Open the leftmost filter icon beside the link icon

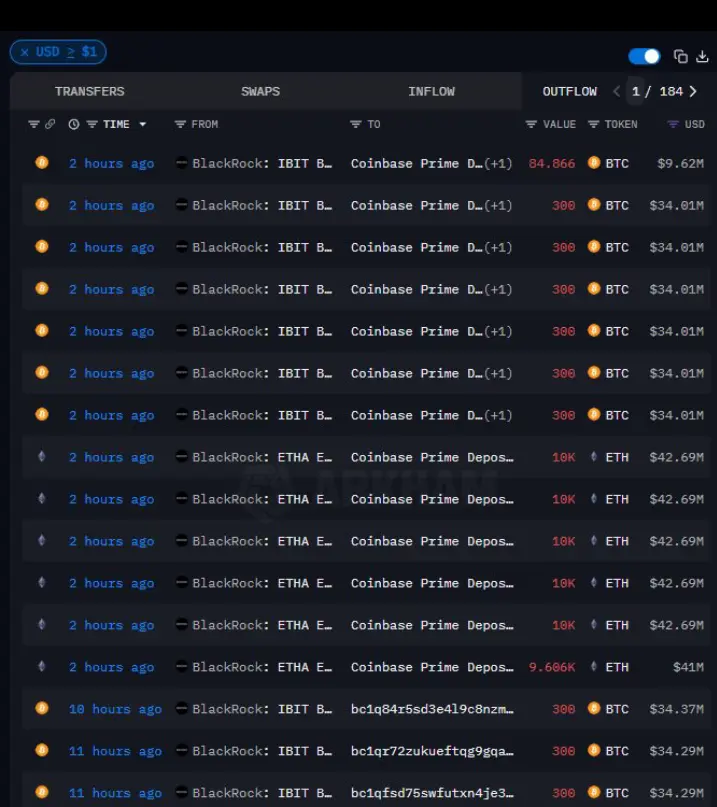33,124
